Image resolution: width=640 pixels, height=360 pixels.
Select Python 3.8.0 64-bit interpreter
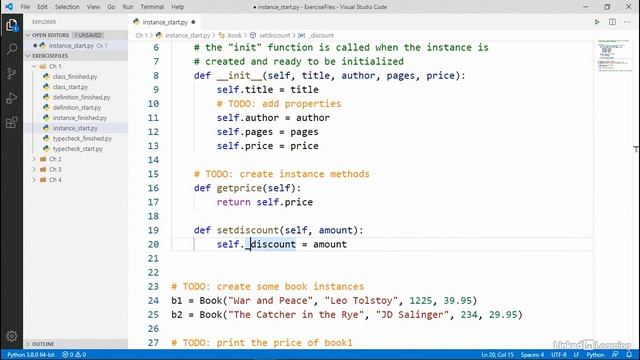click(x=31, y=355)
